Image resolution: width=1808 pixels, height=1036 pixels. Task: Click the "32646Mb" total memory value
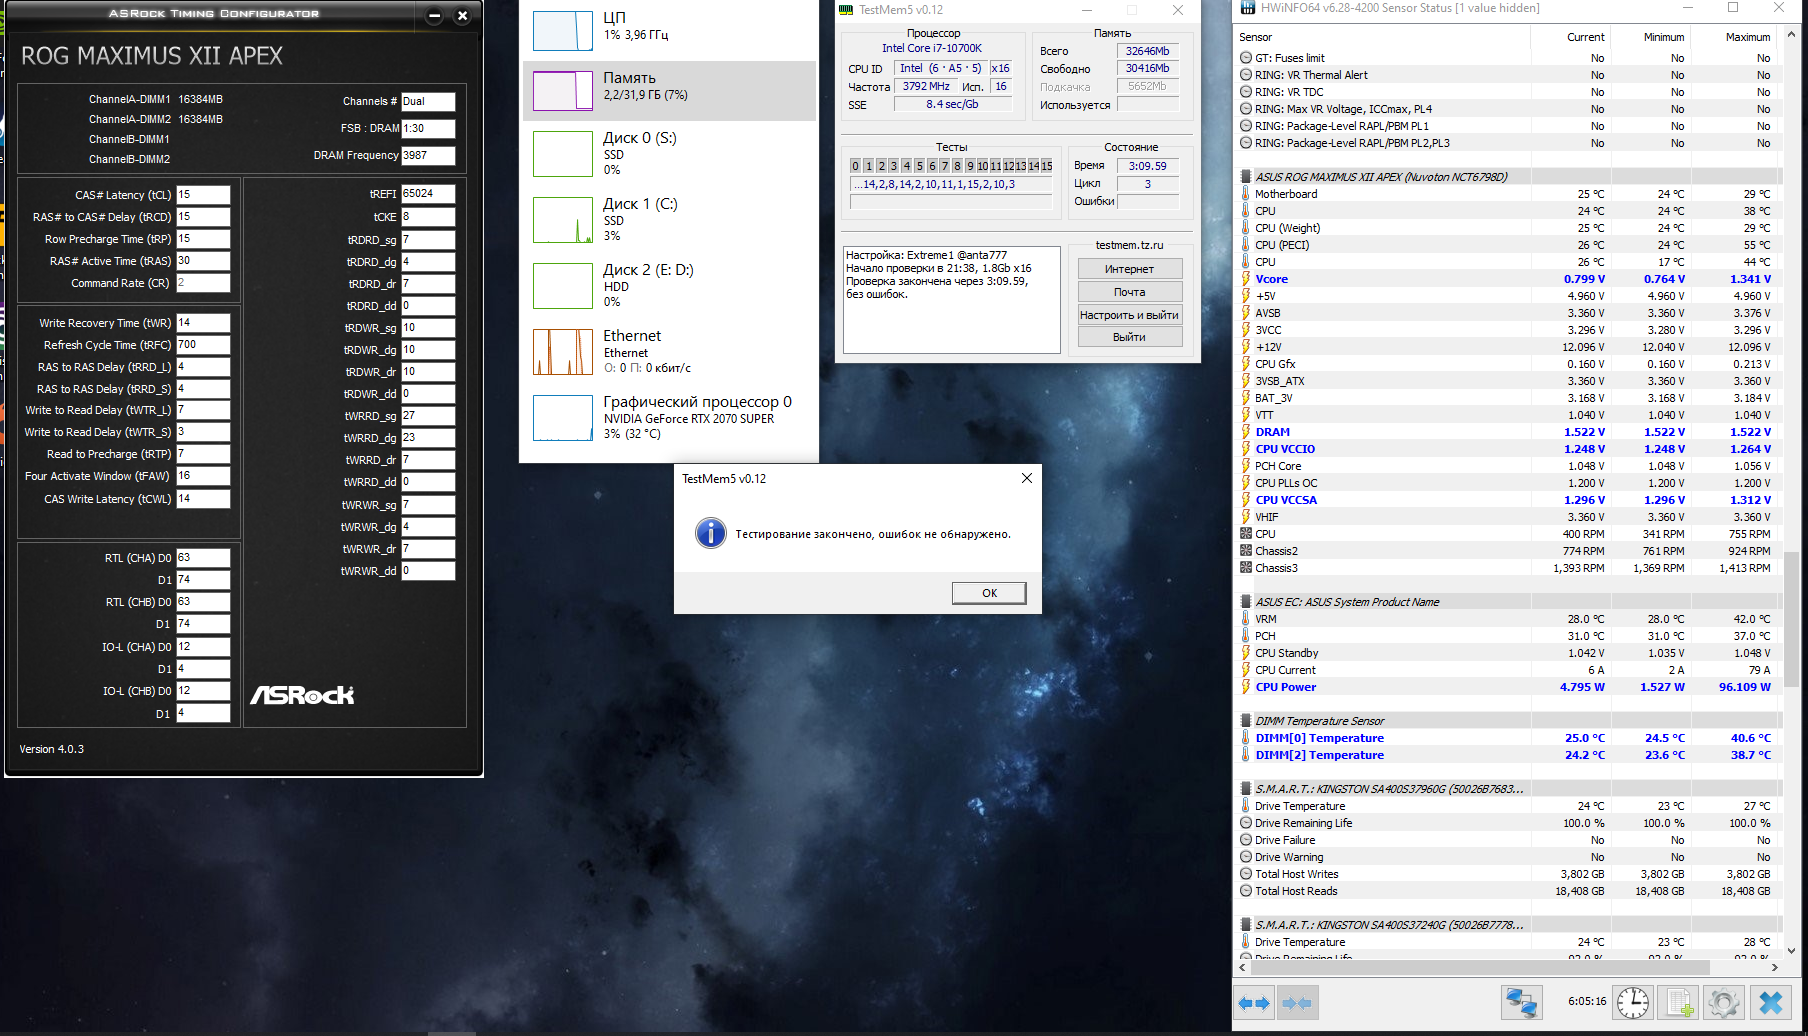pos(1147,51)
